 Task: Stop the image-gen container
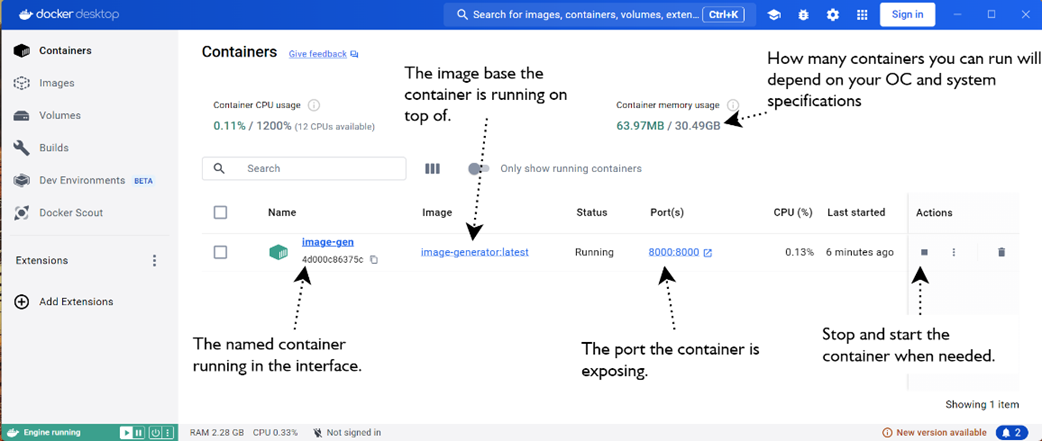(x=925, y=252)
